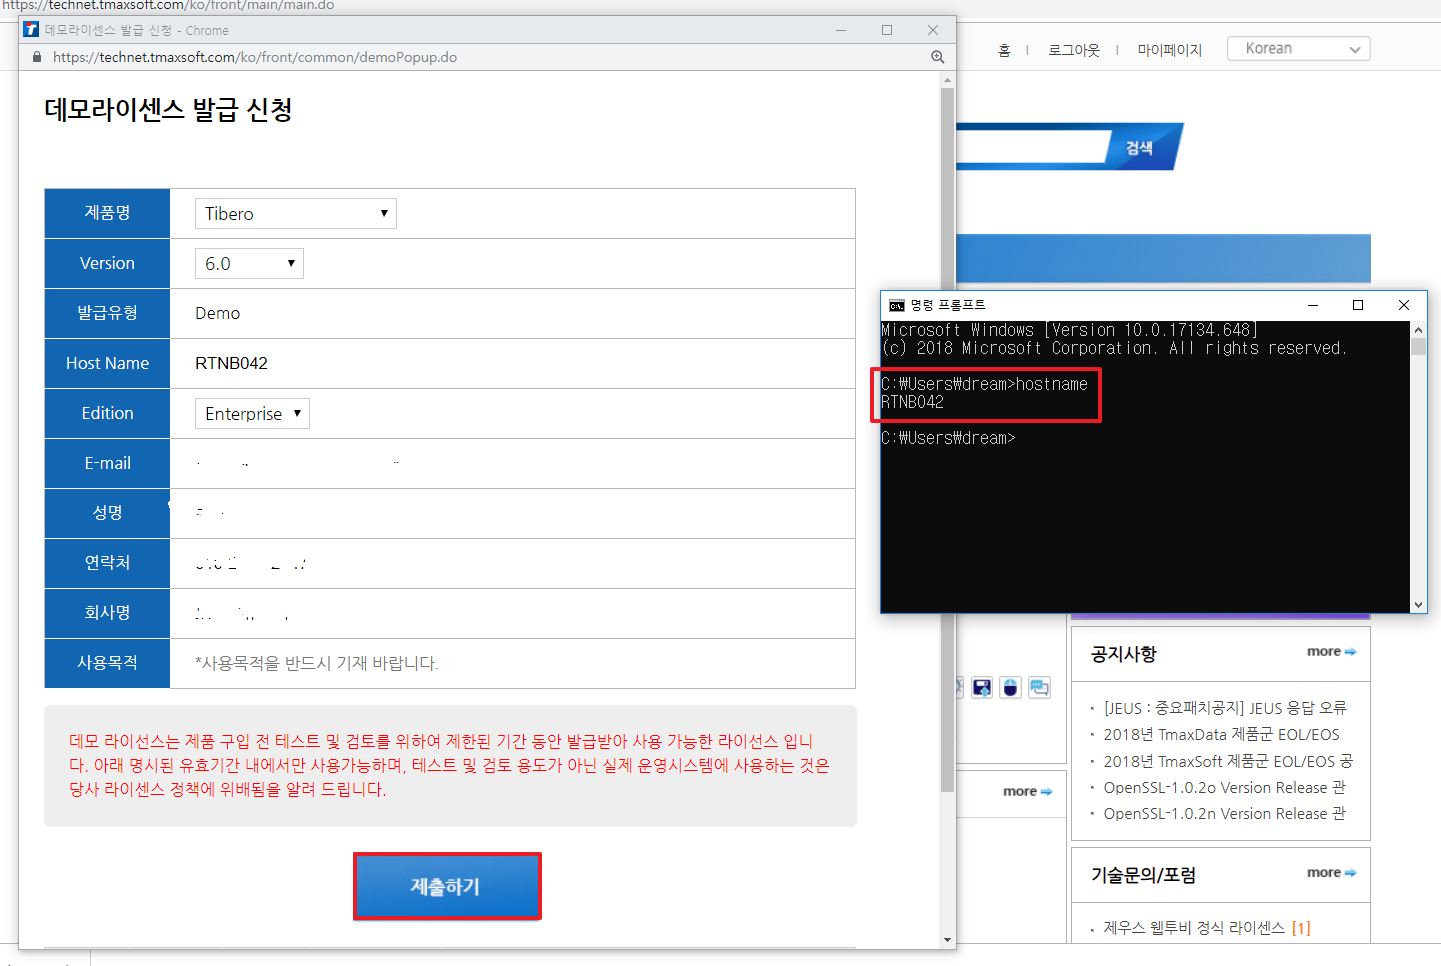Screen dimensions: 1441x966
Task: Click more link in 기술문의/포럼 section
Action: (1331, 872)
